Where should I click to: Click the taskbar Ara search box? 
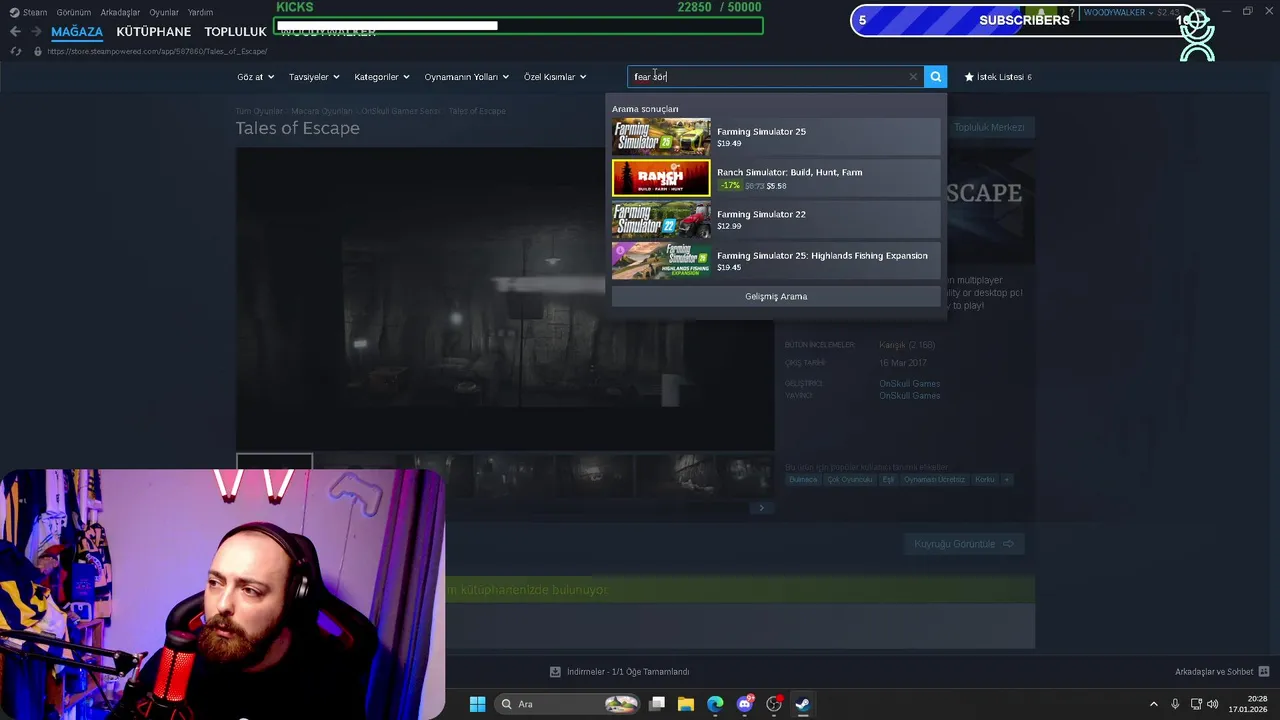point(567,704)
